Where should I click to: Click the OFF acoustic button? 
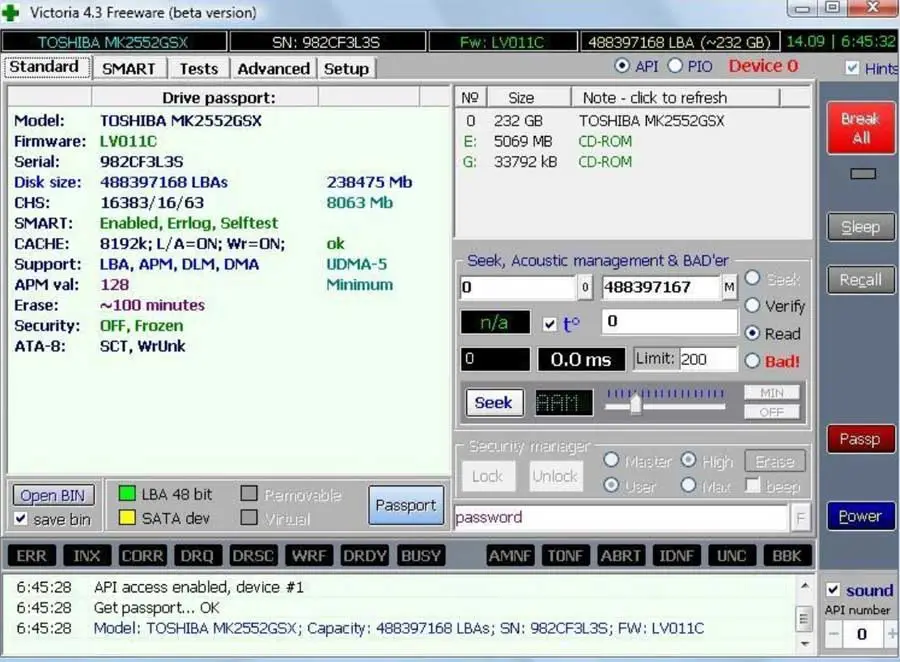pos(771,412)
